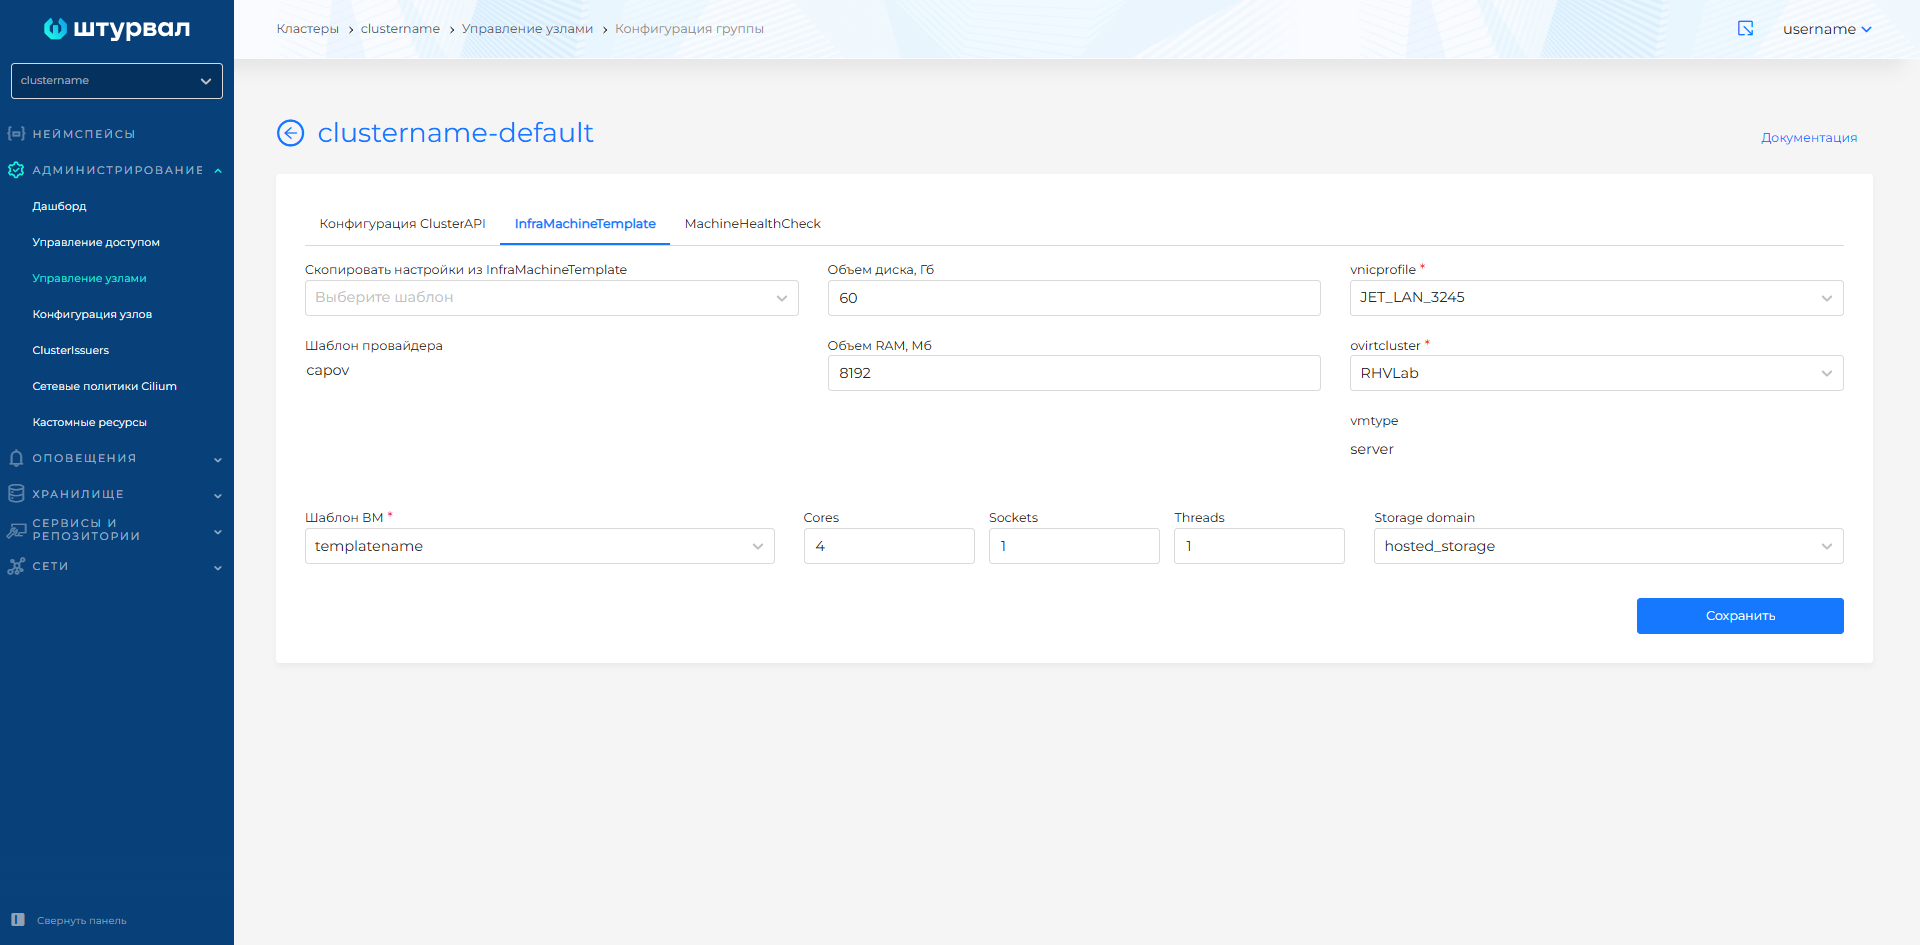This screenshot has width=1920, height=945.
Task: Click the external link icon near username
Action: point(1745,28)
